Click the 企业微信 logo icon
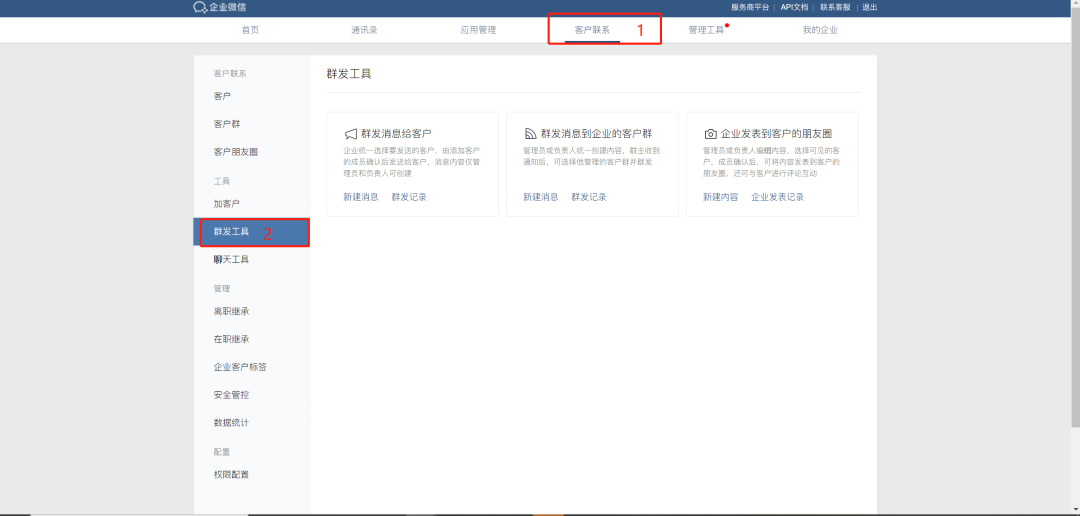The width and height of the screenshot is (1080, 516). tap(199, 7)
